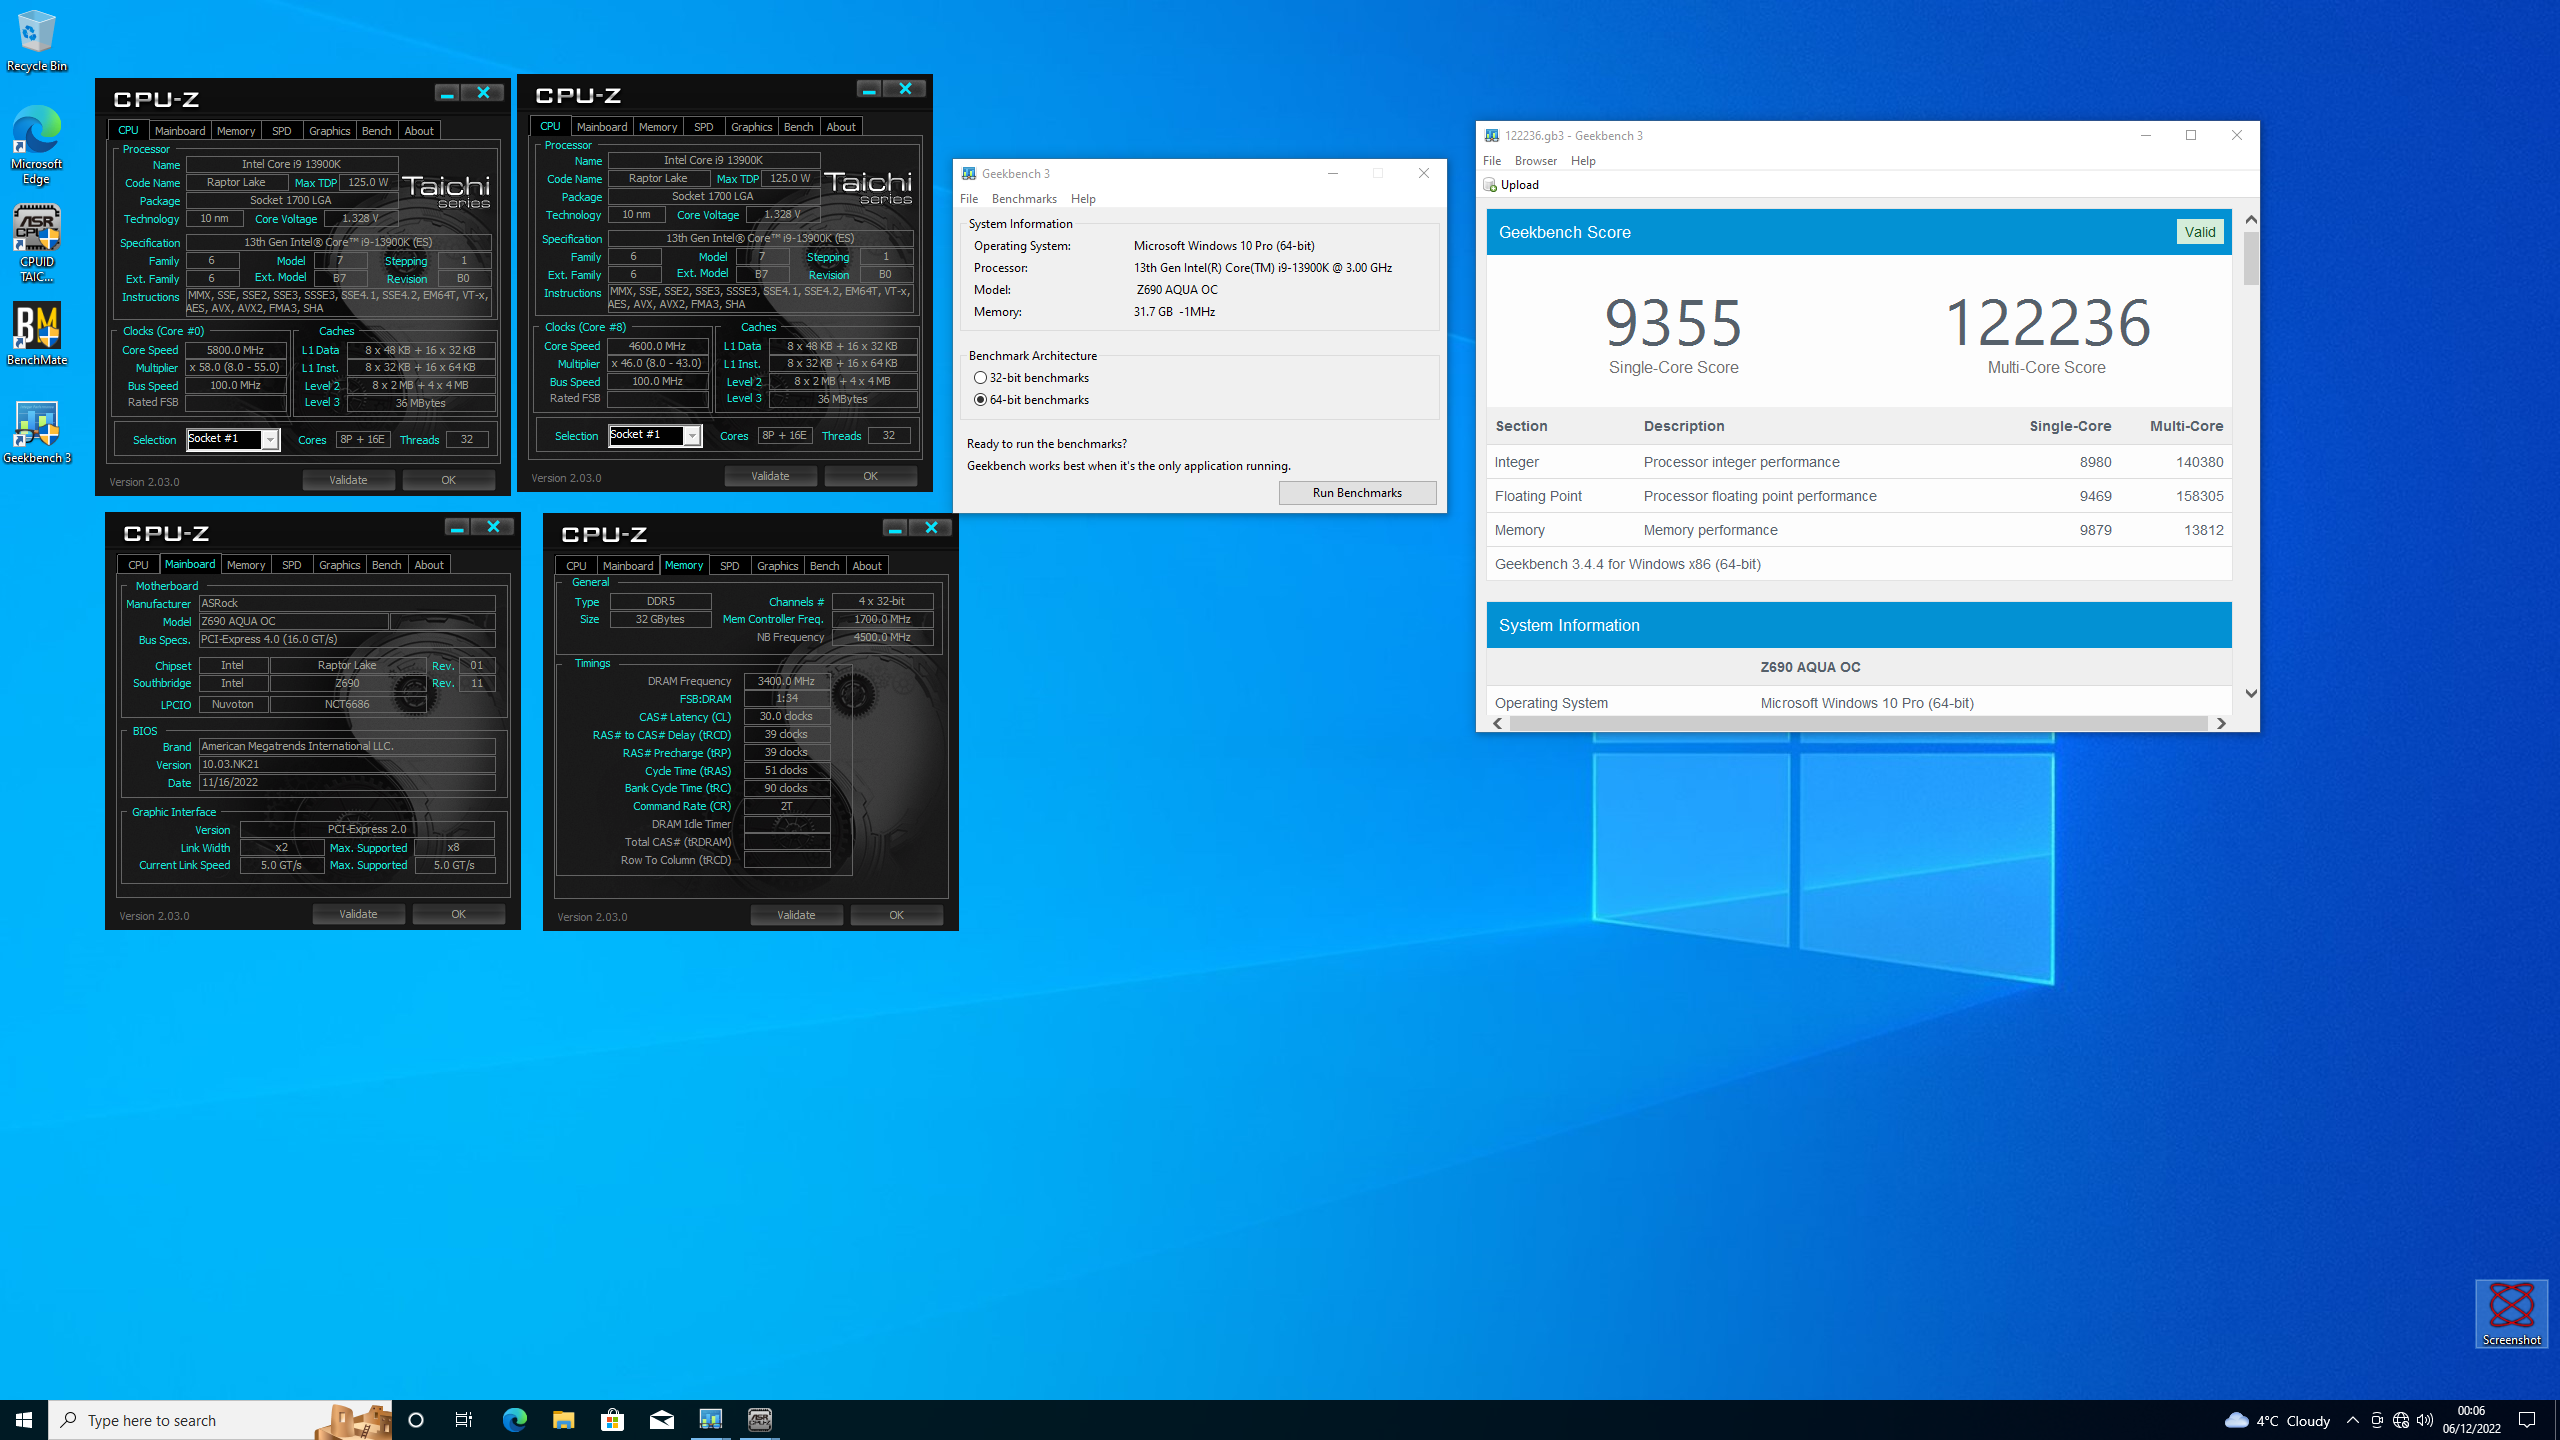
Task: Minimize the top-left CPU-Z window
Action: (x=447, y=93)
